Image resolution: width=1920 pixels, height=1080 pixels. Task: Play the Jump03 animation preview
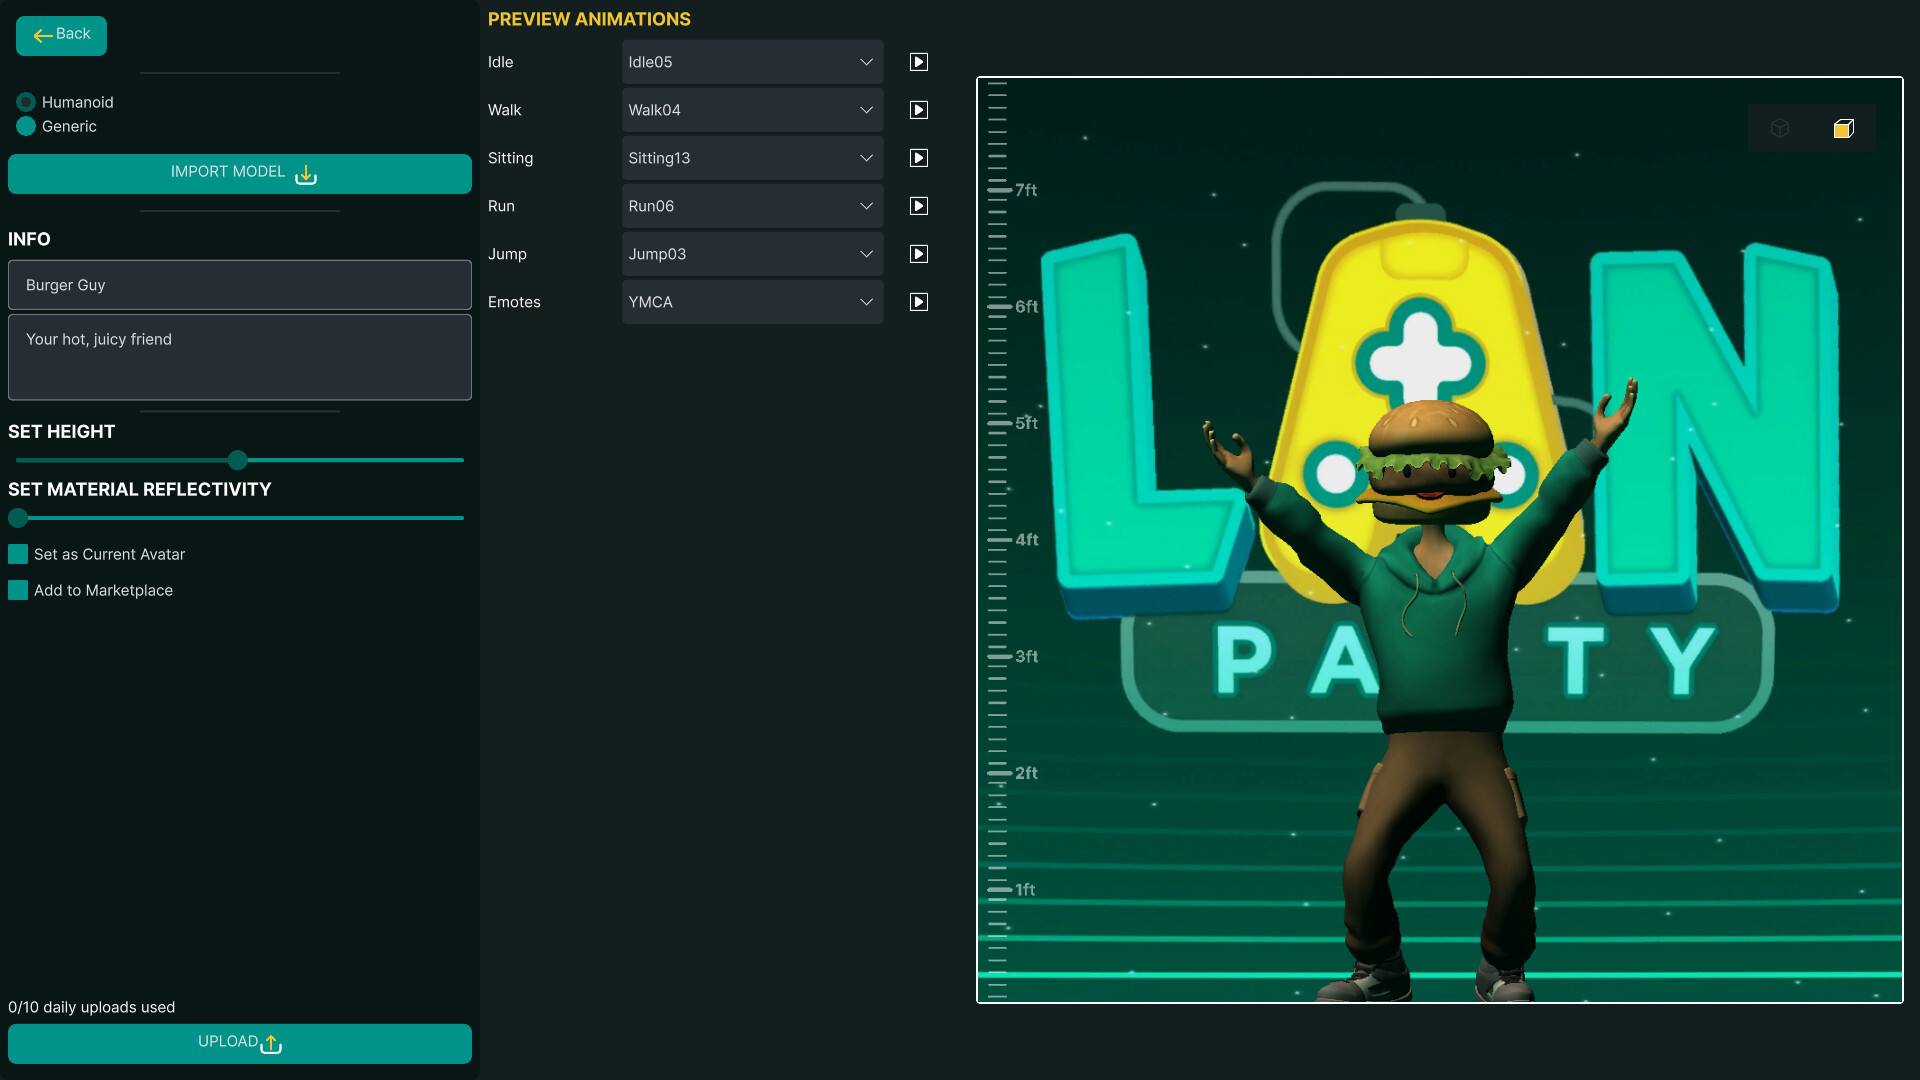918,253
